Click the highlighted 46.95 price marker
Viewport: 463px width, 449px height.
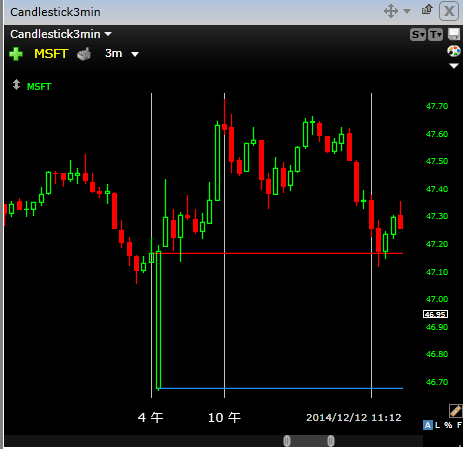click(435, 314)
